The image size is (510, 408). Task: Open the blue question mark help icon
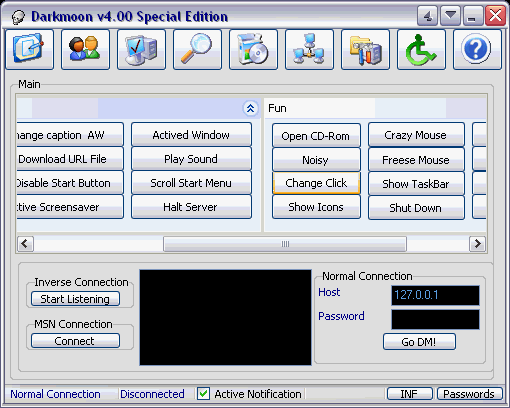(477, 49)
